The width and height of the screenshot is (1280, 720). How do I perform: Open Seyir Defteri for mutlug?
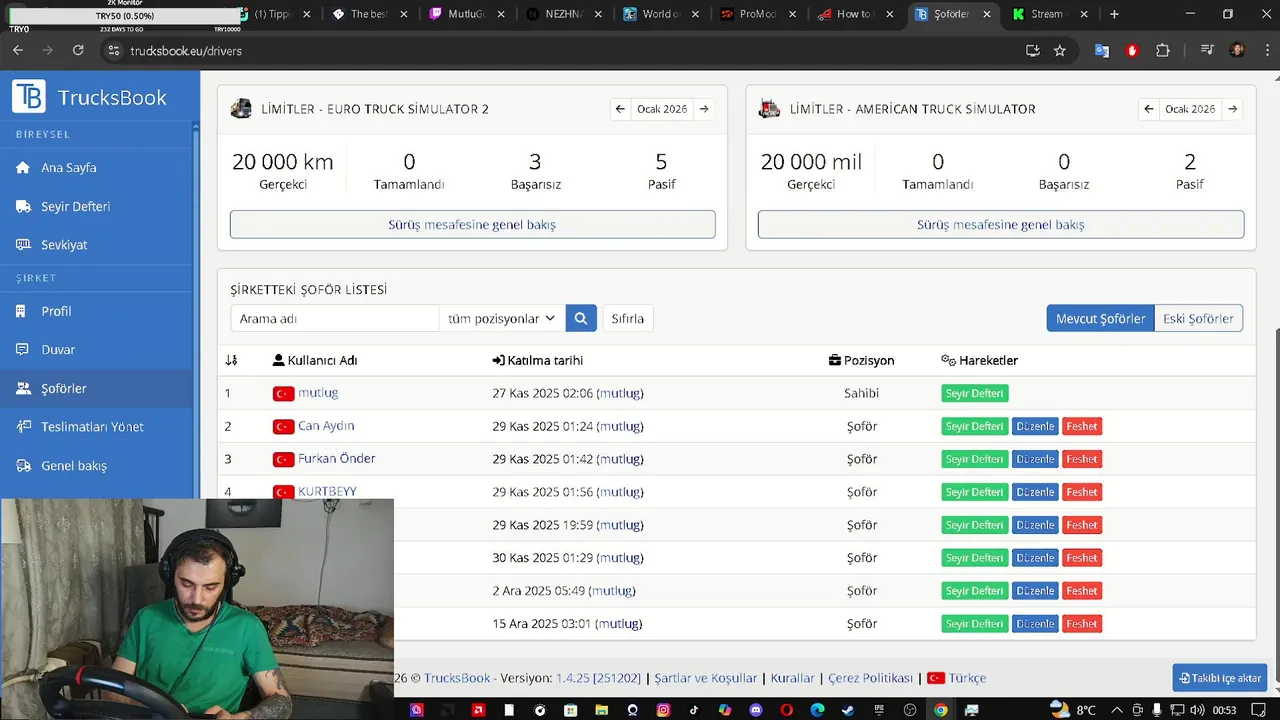[974, 393]
